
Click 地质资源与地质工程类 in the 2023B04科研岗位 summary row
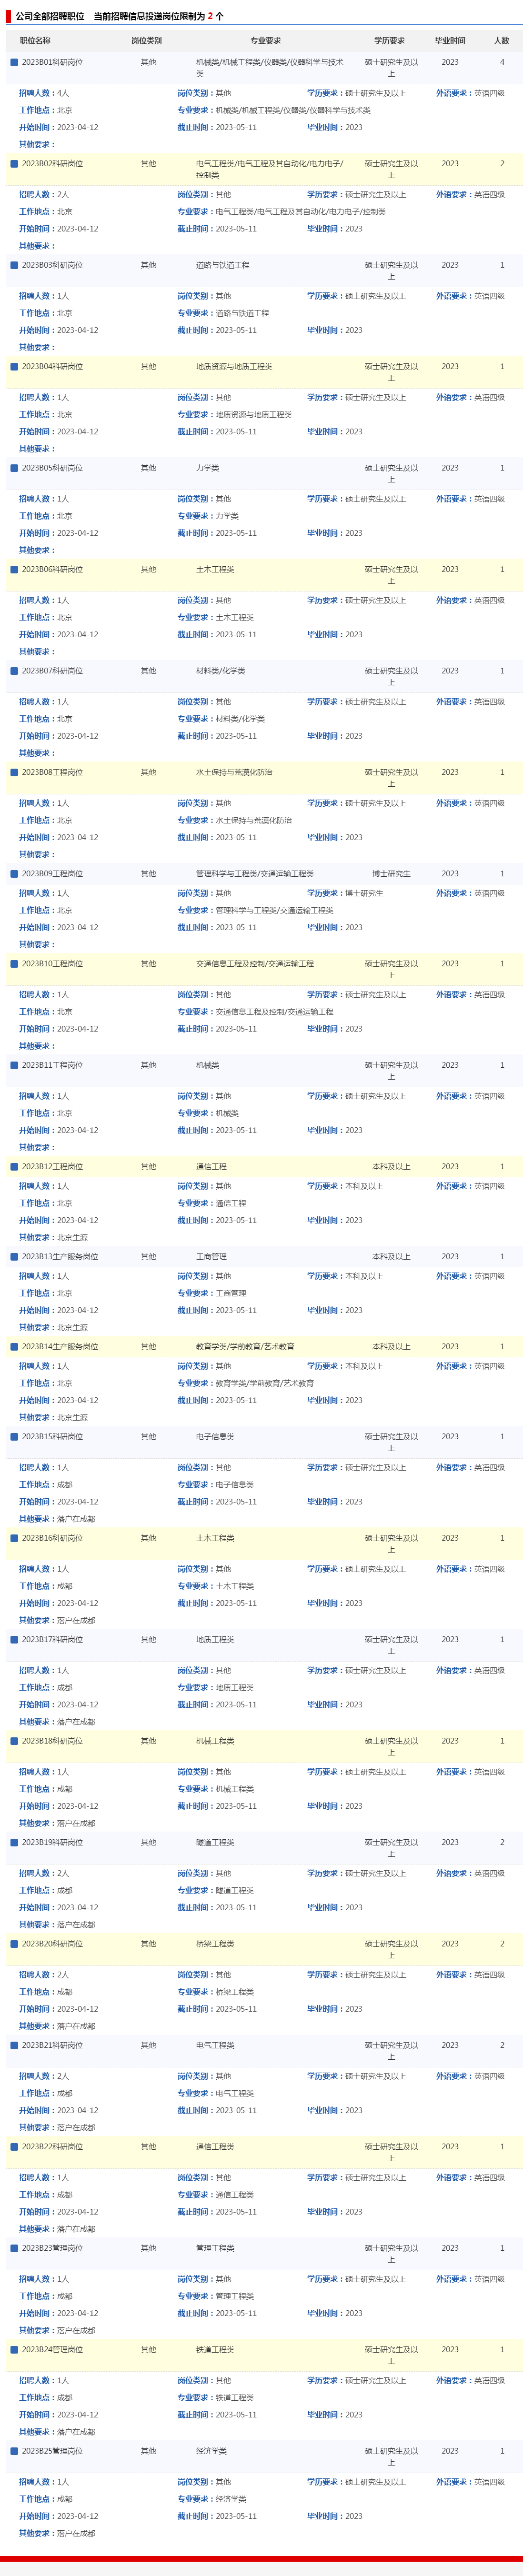click(234, 366)
